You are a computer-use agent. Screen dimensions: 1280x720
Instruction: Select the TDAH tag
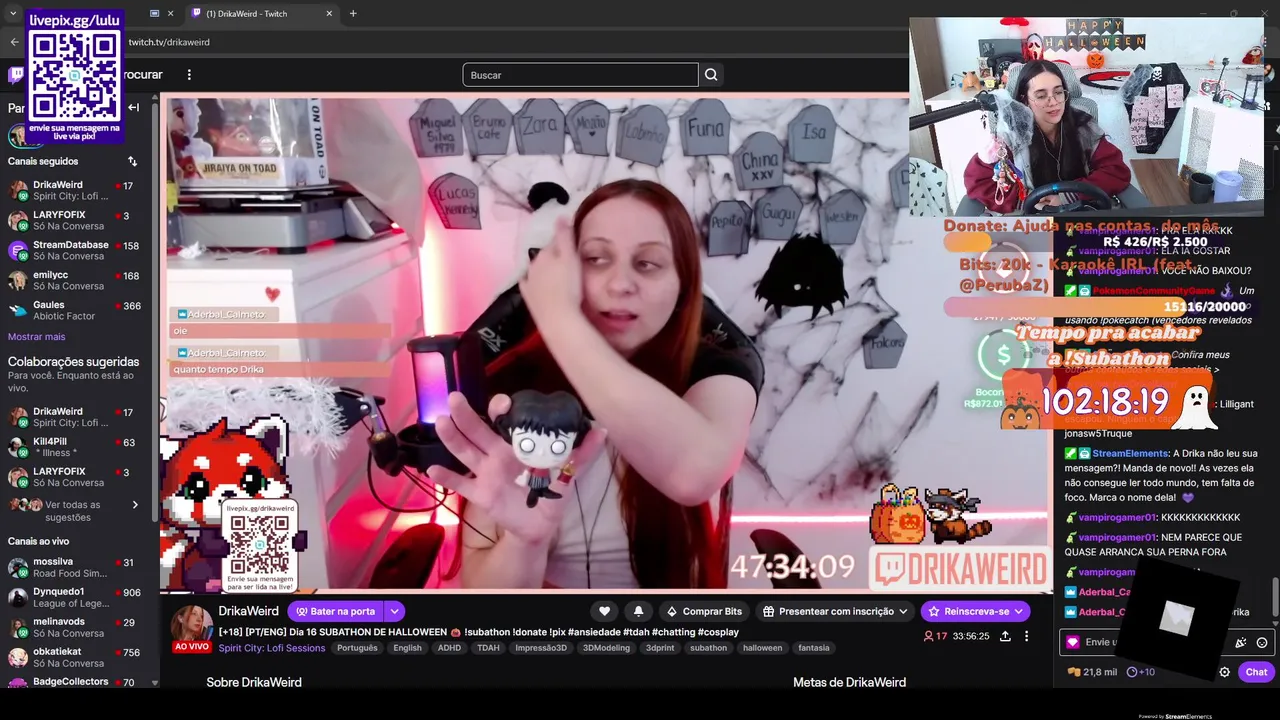tap(488, 648)
